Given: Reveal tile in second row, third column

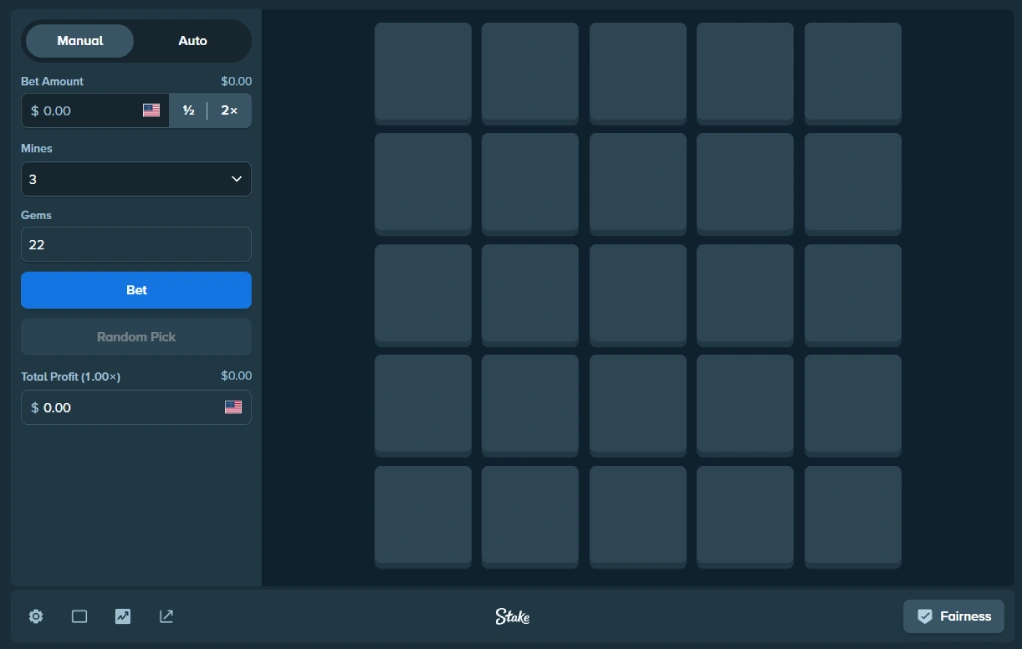Looking at the screenshot, I should (x=638, y=184).
